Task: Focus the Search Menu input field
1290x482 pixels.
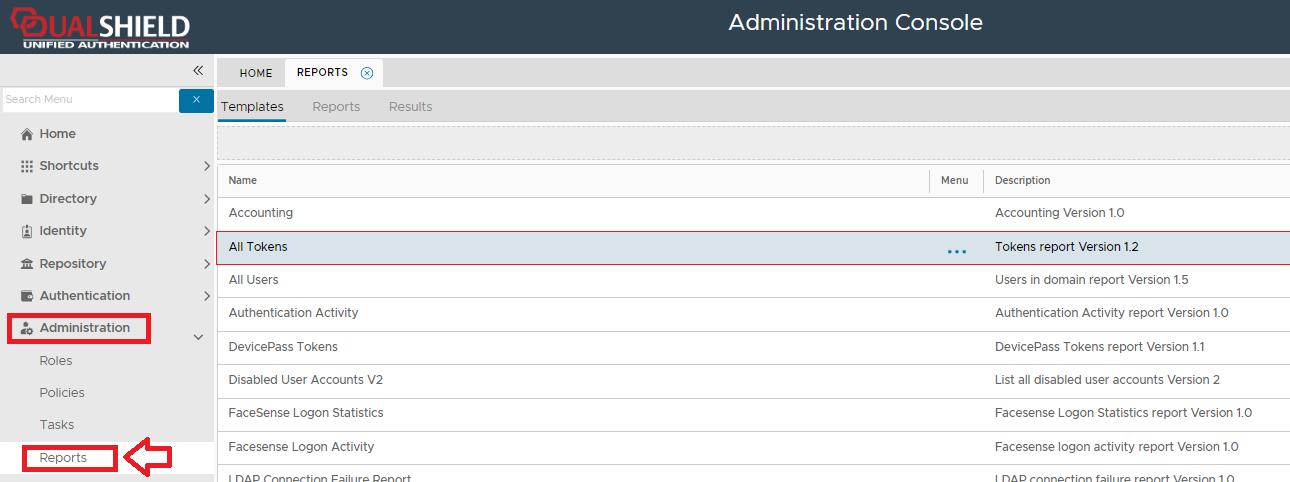Action: 90,100
